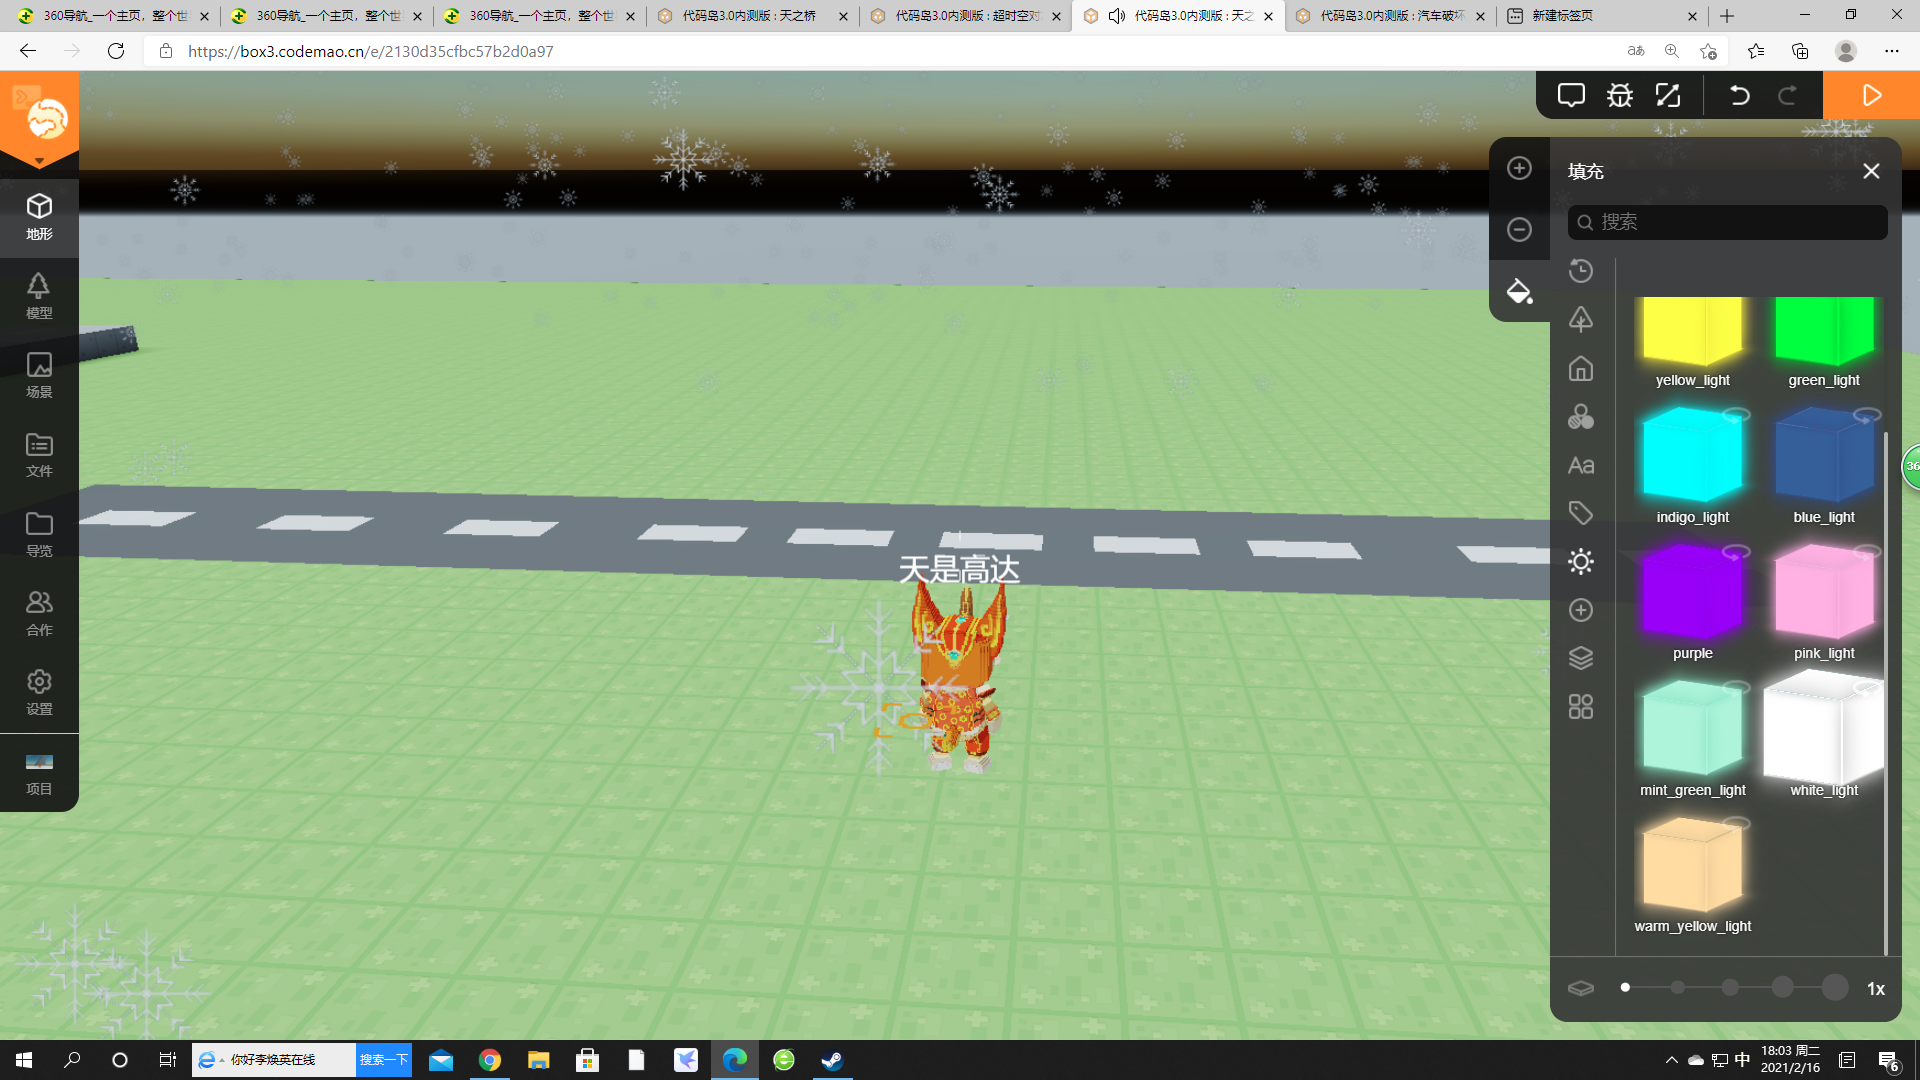Open the 导览 navigation panel
This screenshot has width=1920, height=1080.
(39, 534)
